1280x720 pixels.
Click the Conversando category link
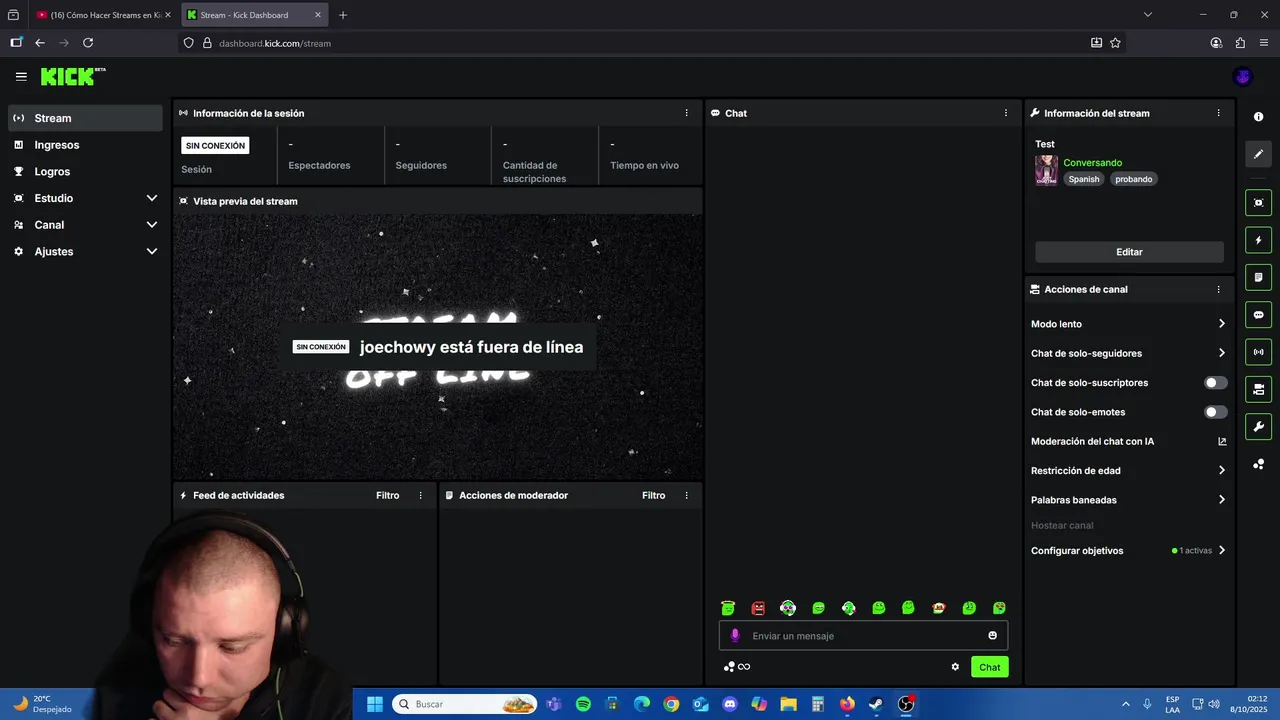point(1092,162)
